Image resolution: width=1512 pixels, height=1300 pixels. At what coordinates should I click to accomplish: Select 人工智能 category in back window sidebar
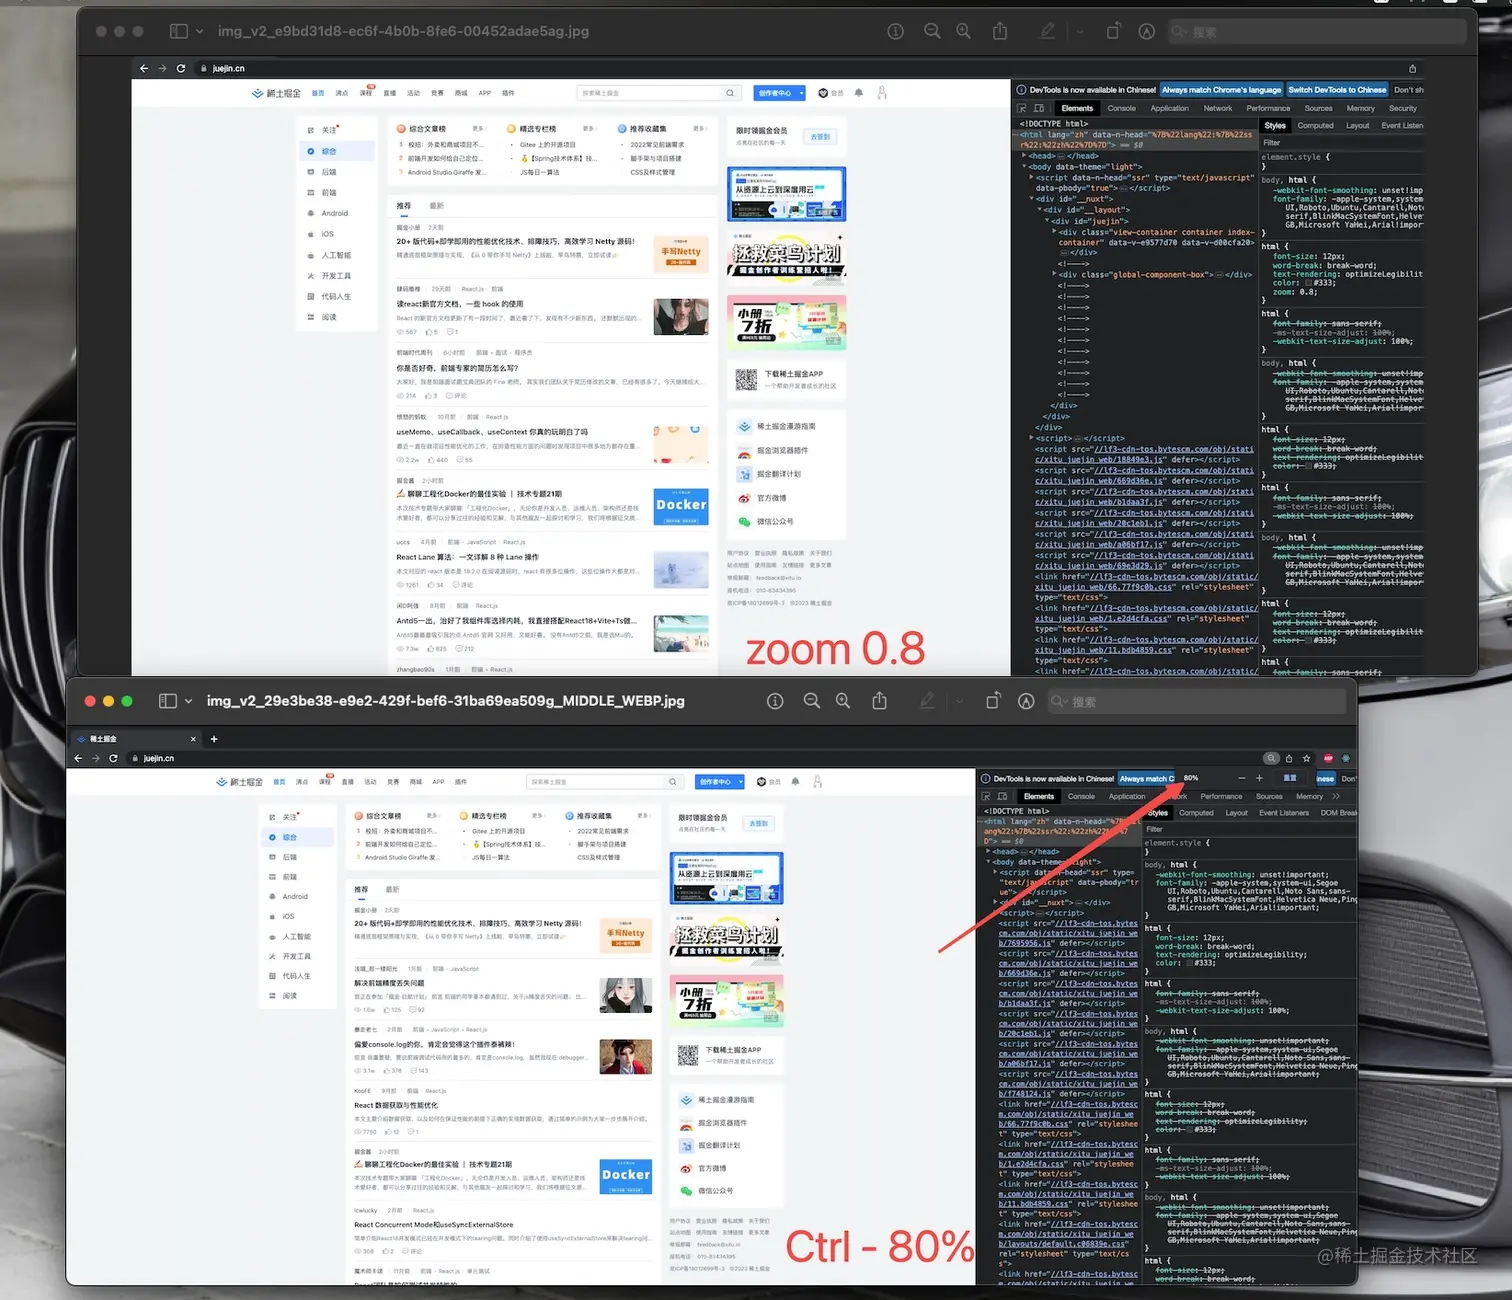pos(336,255)
